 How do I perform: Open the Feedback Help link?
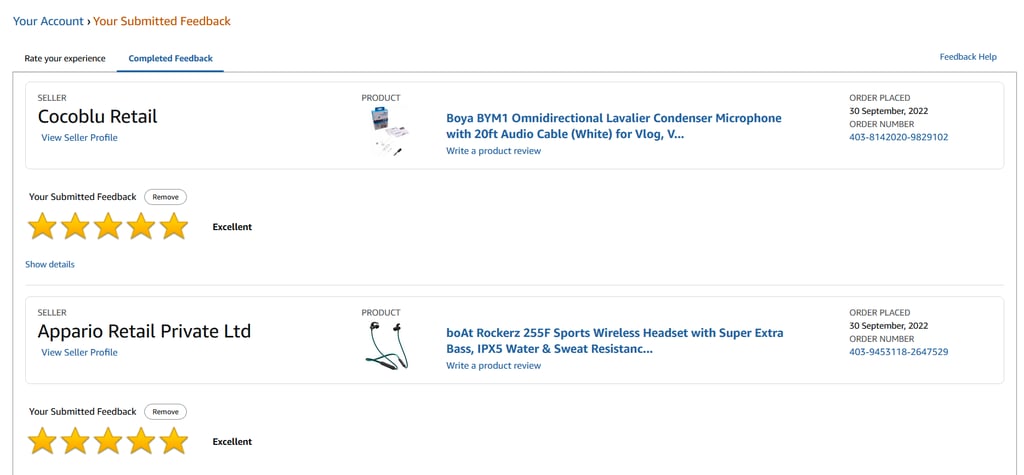click(967, 57)
